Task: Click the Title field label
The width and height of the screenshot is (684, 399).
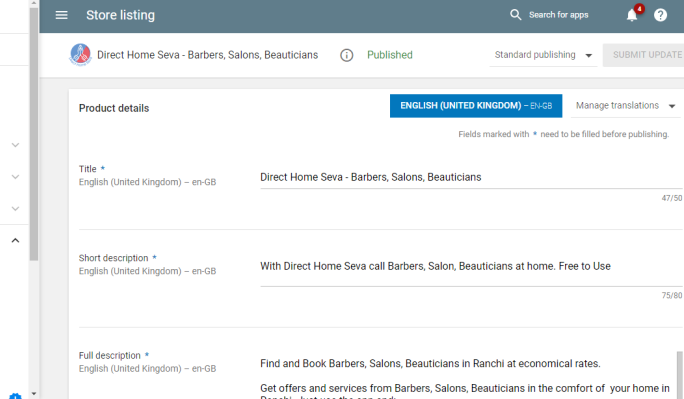Action: point(87,169)
